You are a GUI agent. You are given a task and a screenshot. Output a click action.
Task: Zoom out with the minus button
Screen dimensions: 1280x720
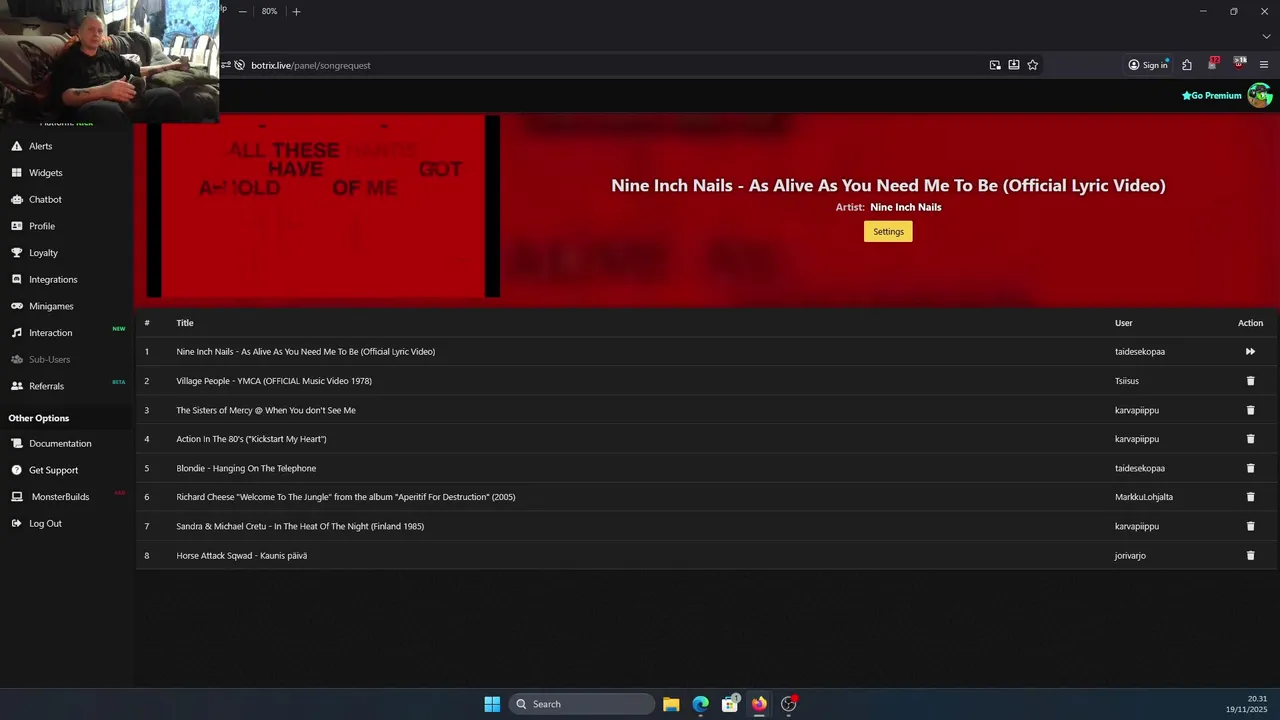click(x=242, y=11)
